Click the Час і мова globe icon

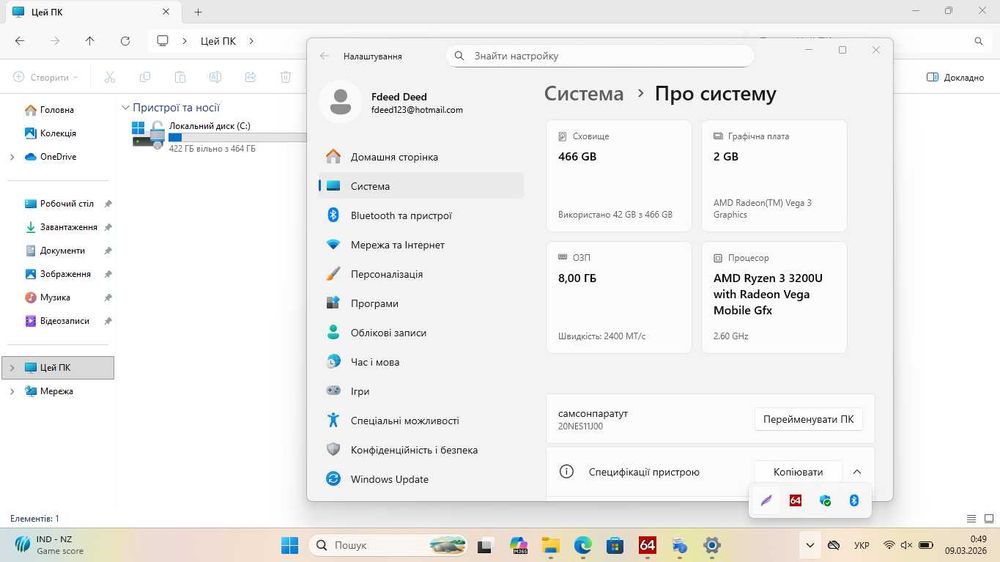click(333, 362)
